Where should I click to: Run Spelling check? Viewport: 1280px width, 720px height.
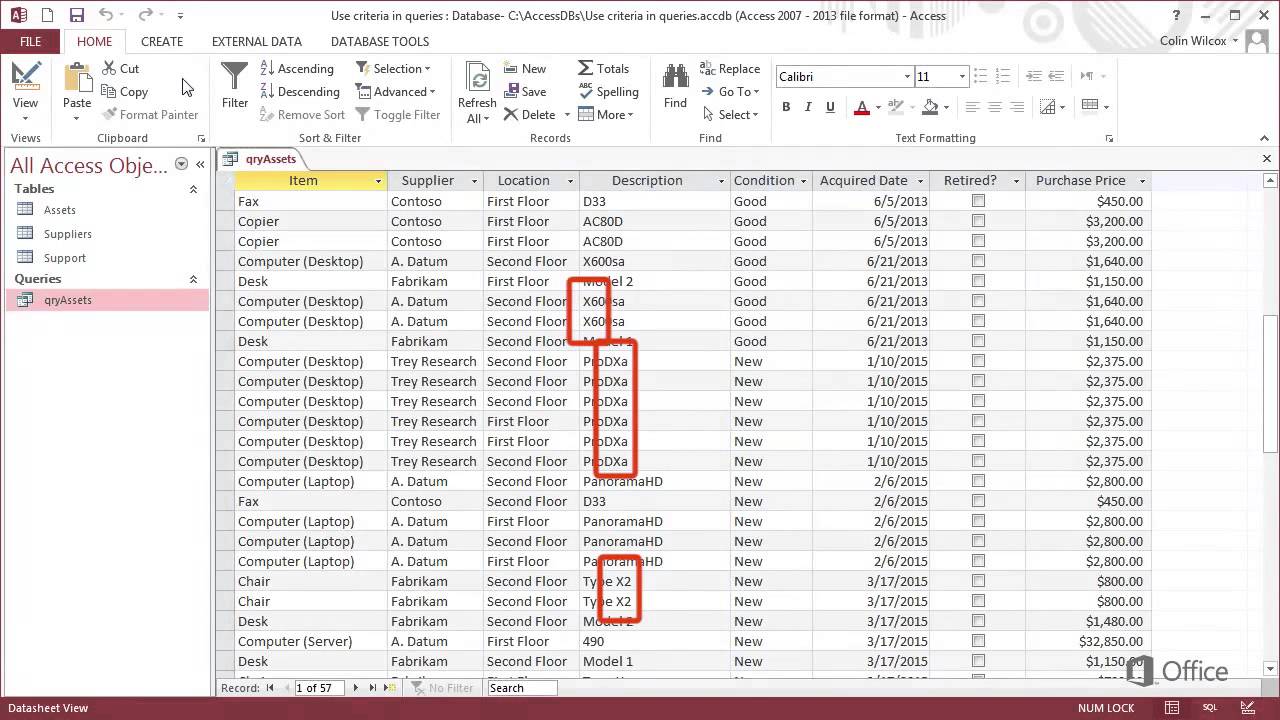tap(608, 91)
